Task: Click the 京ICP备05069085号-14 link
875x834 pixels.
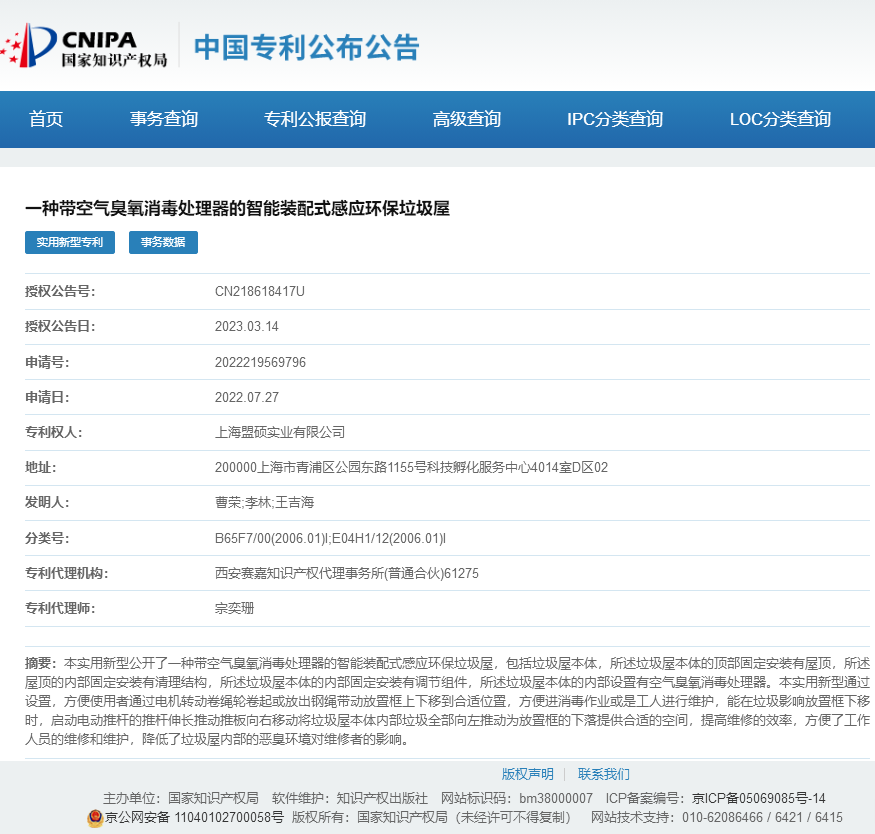Action: [x=759, y=798]
